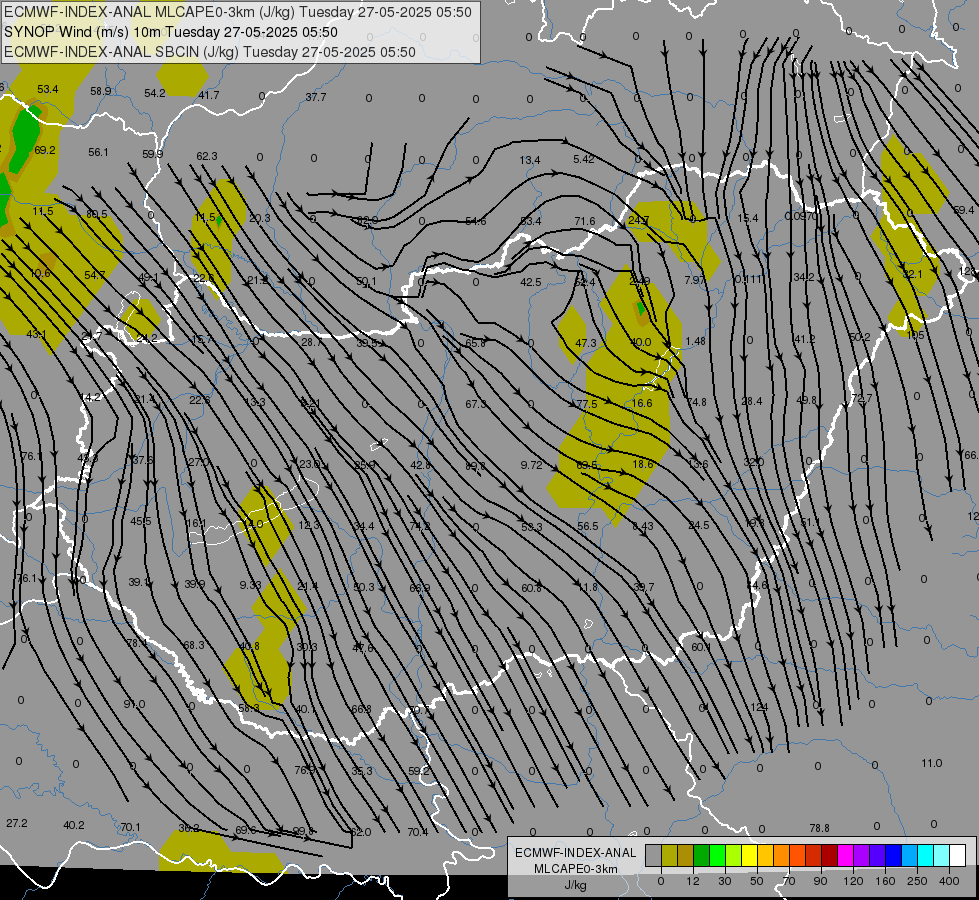Click the legend tick value 250
This screenshot has height=900, width=979.
point(917,881)
